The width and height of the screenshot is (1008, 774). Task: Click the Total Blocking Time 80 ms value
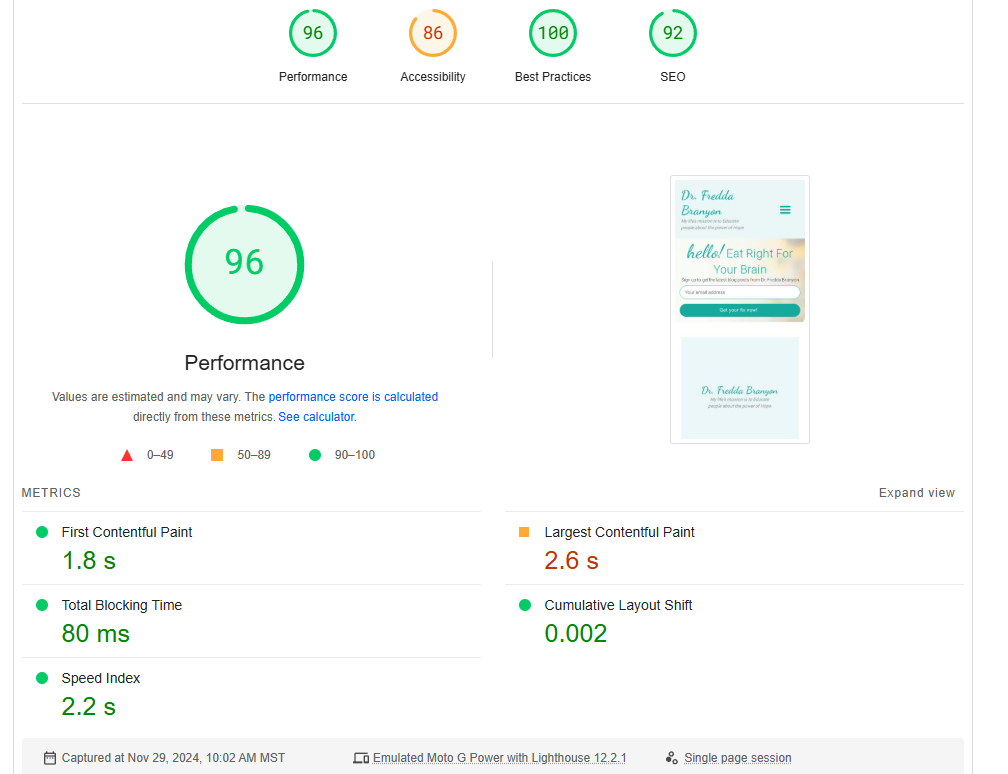pyautogui.click(x=96, y=634)
